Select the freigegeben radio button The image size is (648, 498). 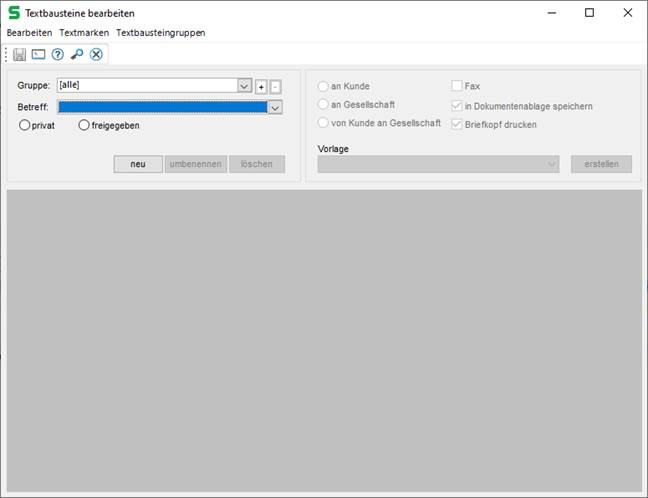(x=84, y=125)
